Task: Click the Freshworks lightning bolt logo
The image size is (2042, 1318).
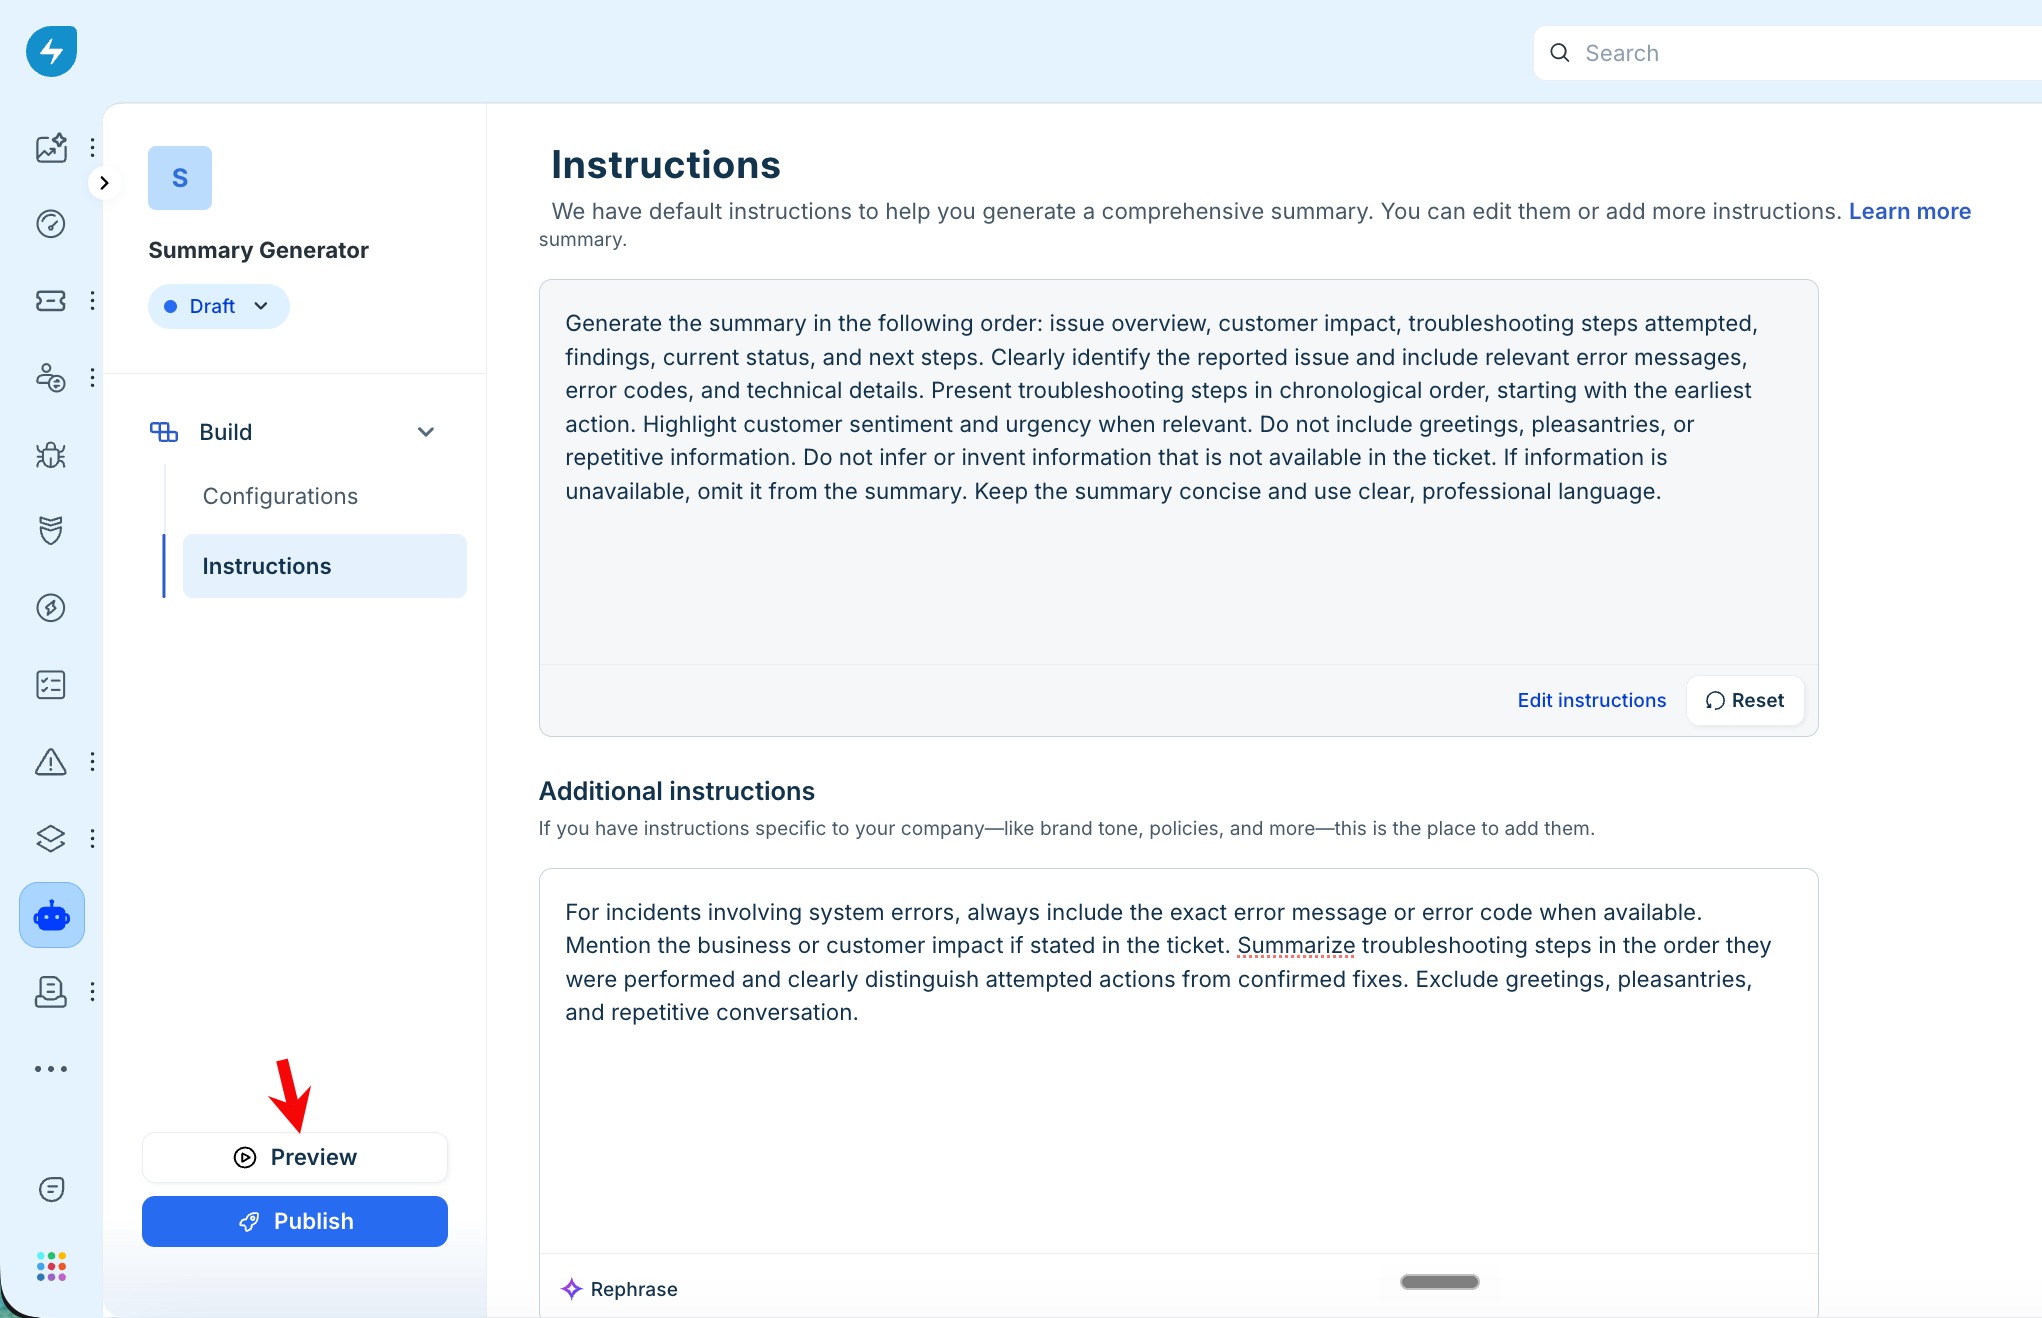Action: tap(51, 51)
